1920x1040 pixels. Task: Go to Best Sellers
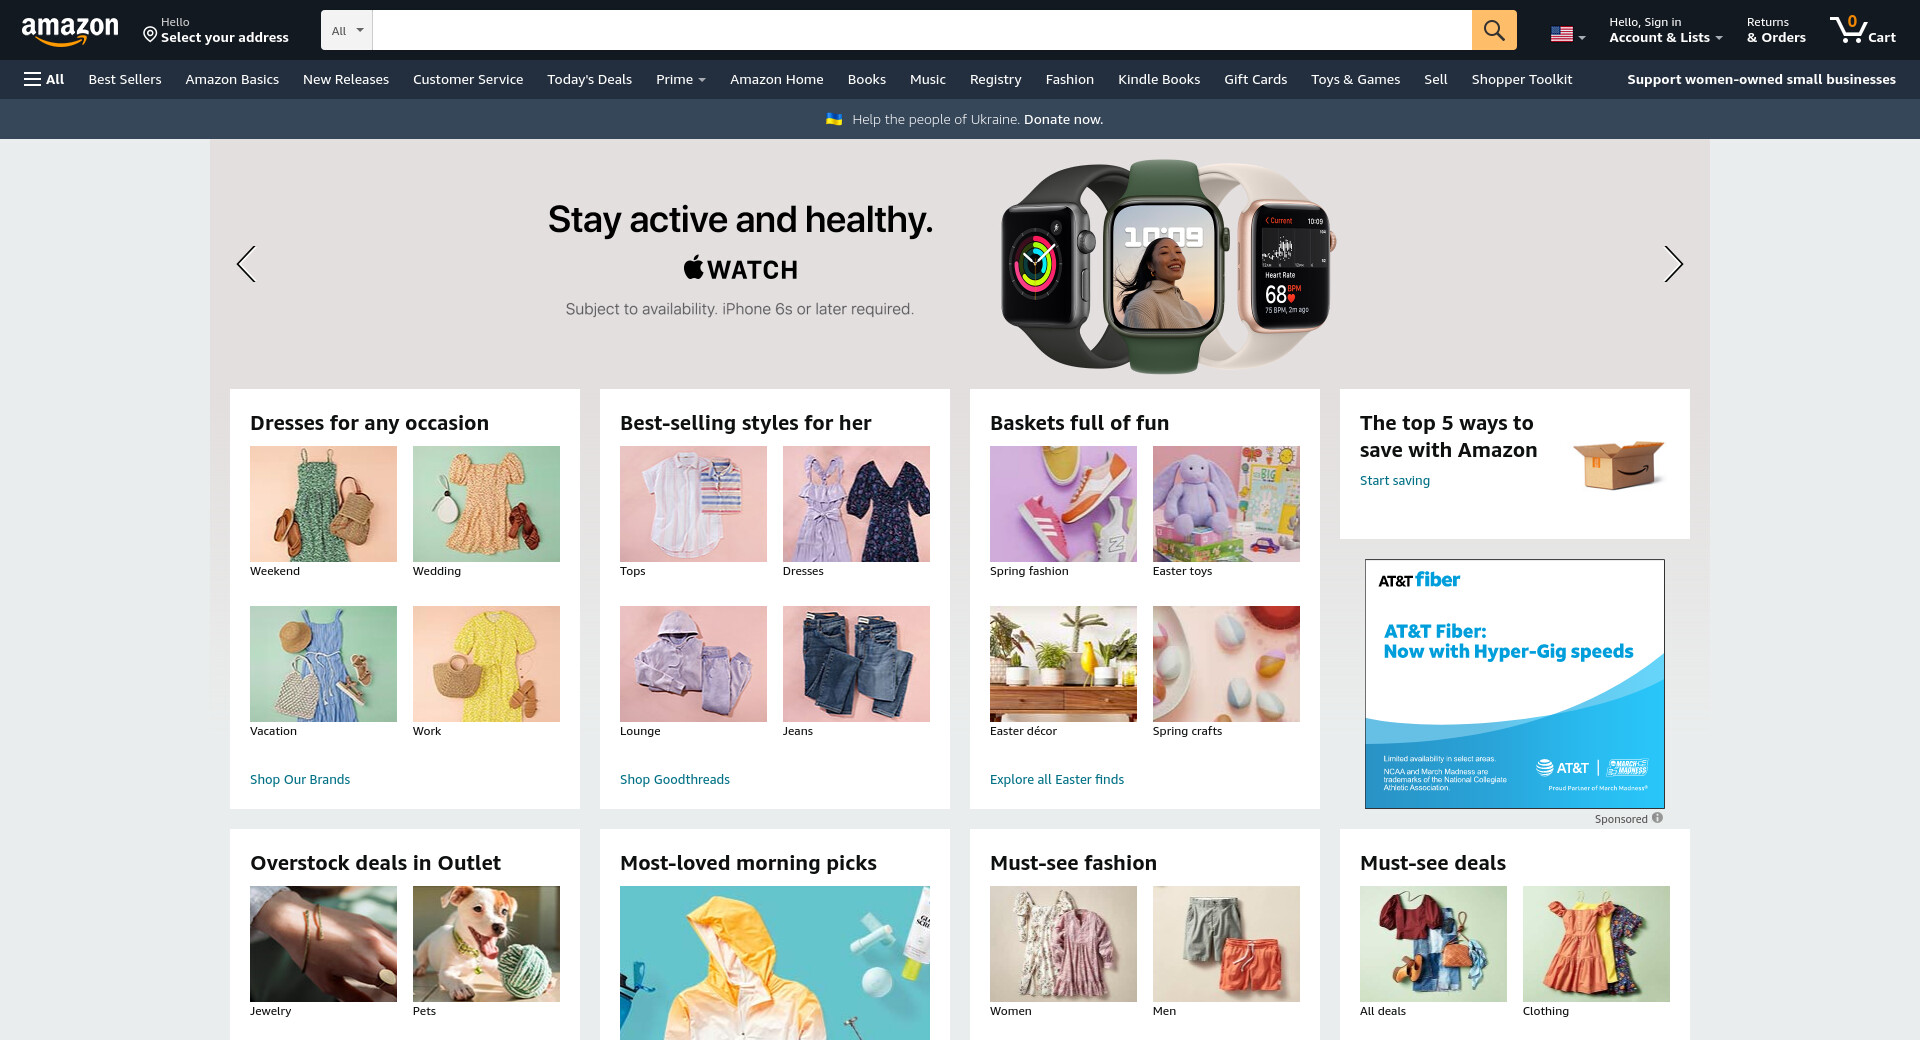click(125, 79)
